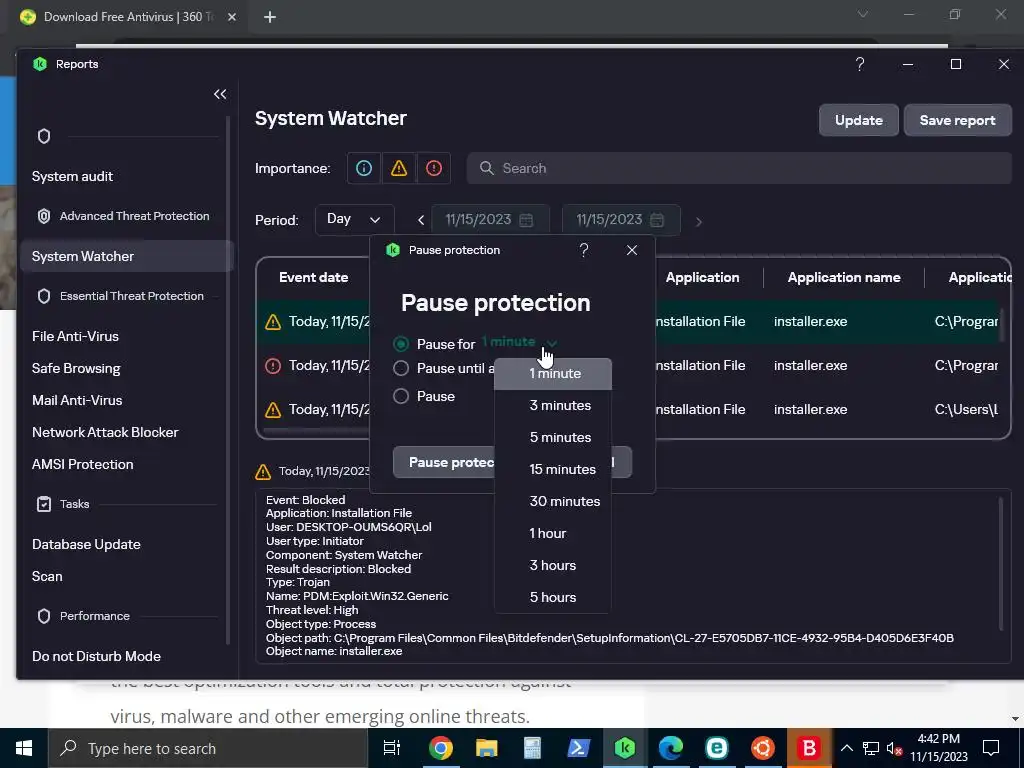Close the 360 Total Security browser tab
The width and height of the screenshot is (1024, 768).
click(232, 17)
